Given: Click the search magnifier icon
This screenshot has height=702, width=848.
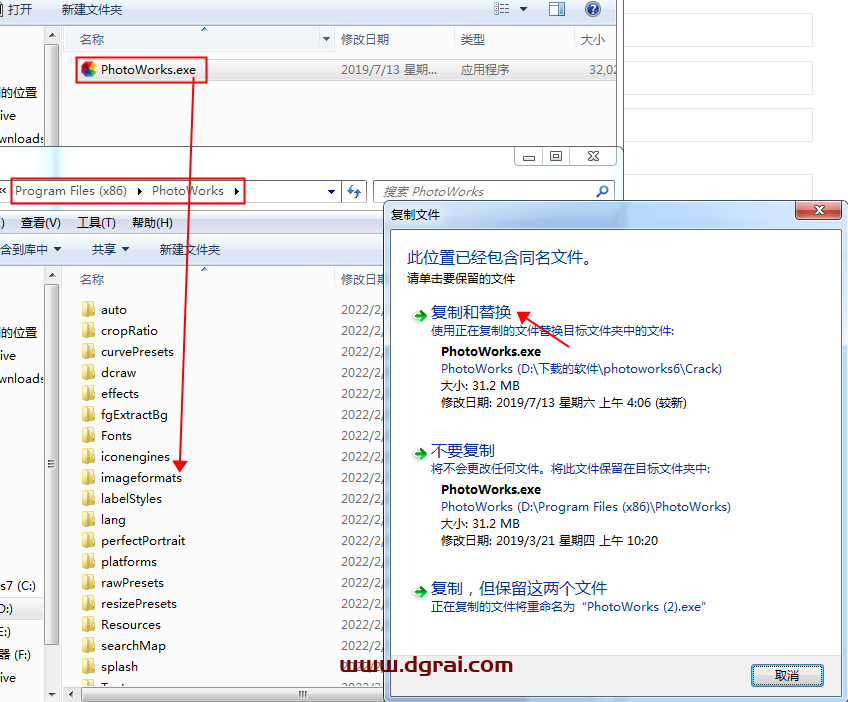Looking at the screenshot, I should point(602,191).
